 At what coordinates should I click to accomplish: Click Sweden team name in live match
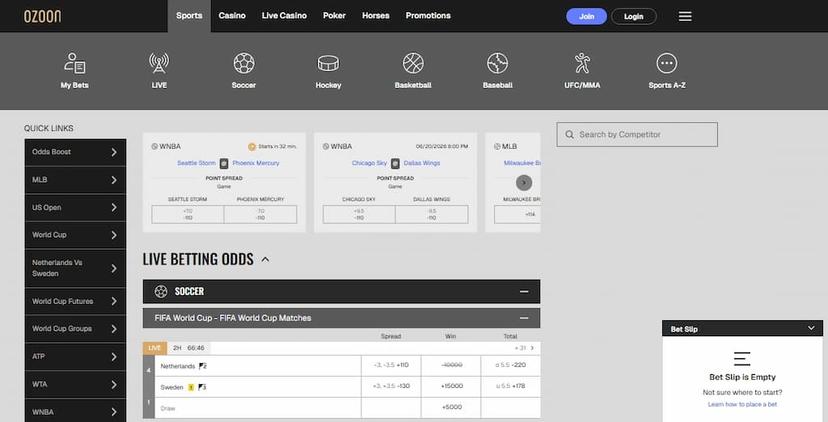point(172,387)
